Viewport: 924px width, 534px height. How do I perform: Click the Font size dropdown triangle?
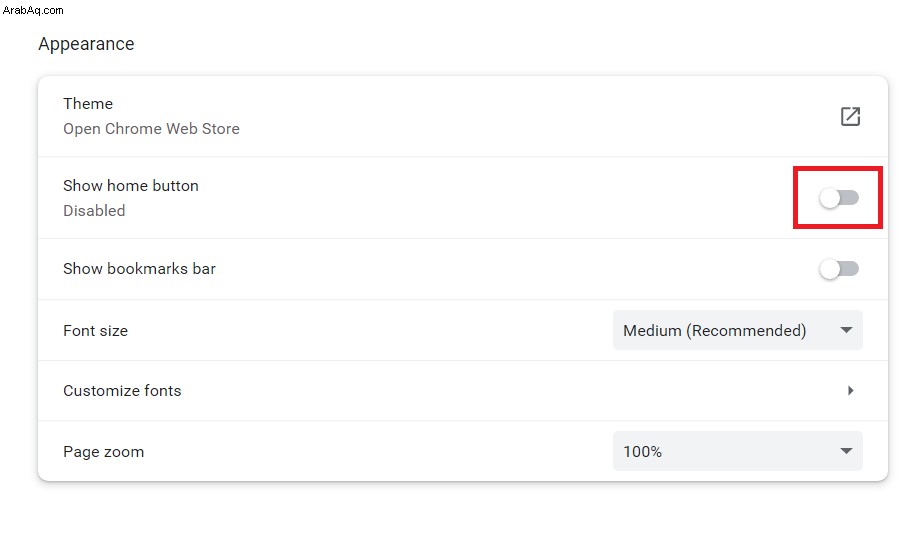tap(846, 330)
